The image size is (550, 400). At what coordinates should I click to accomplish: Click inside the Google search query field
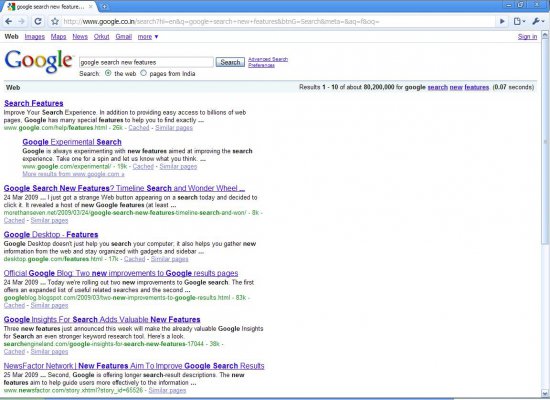pos(146,62)
